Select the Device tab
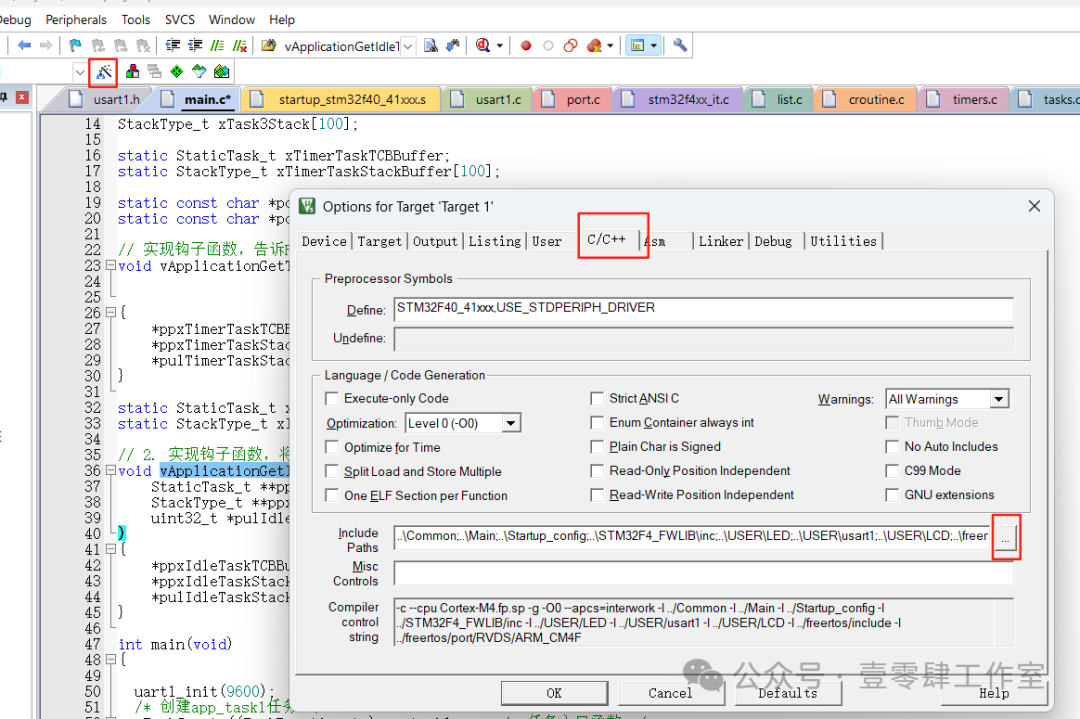 [324, 241]
